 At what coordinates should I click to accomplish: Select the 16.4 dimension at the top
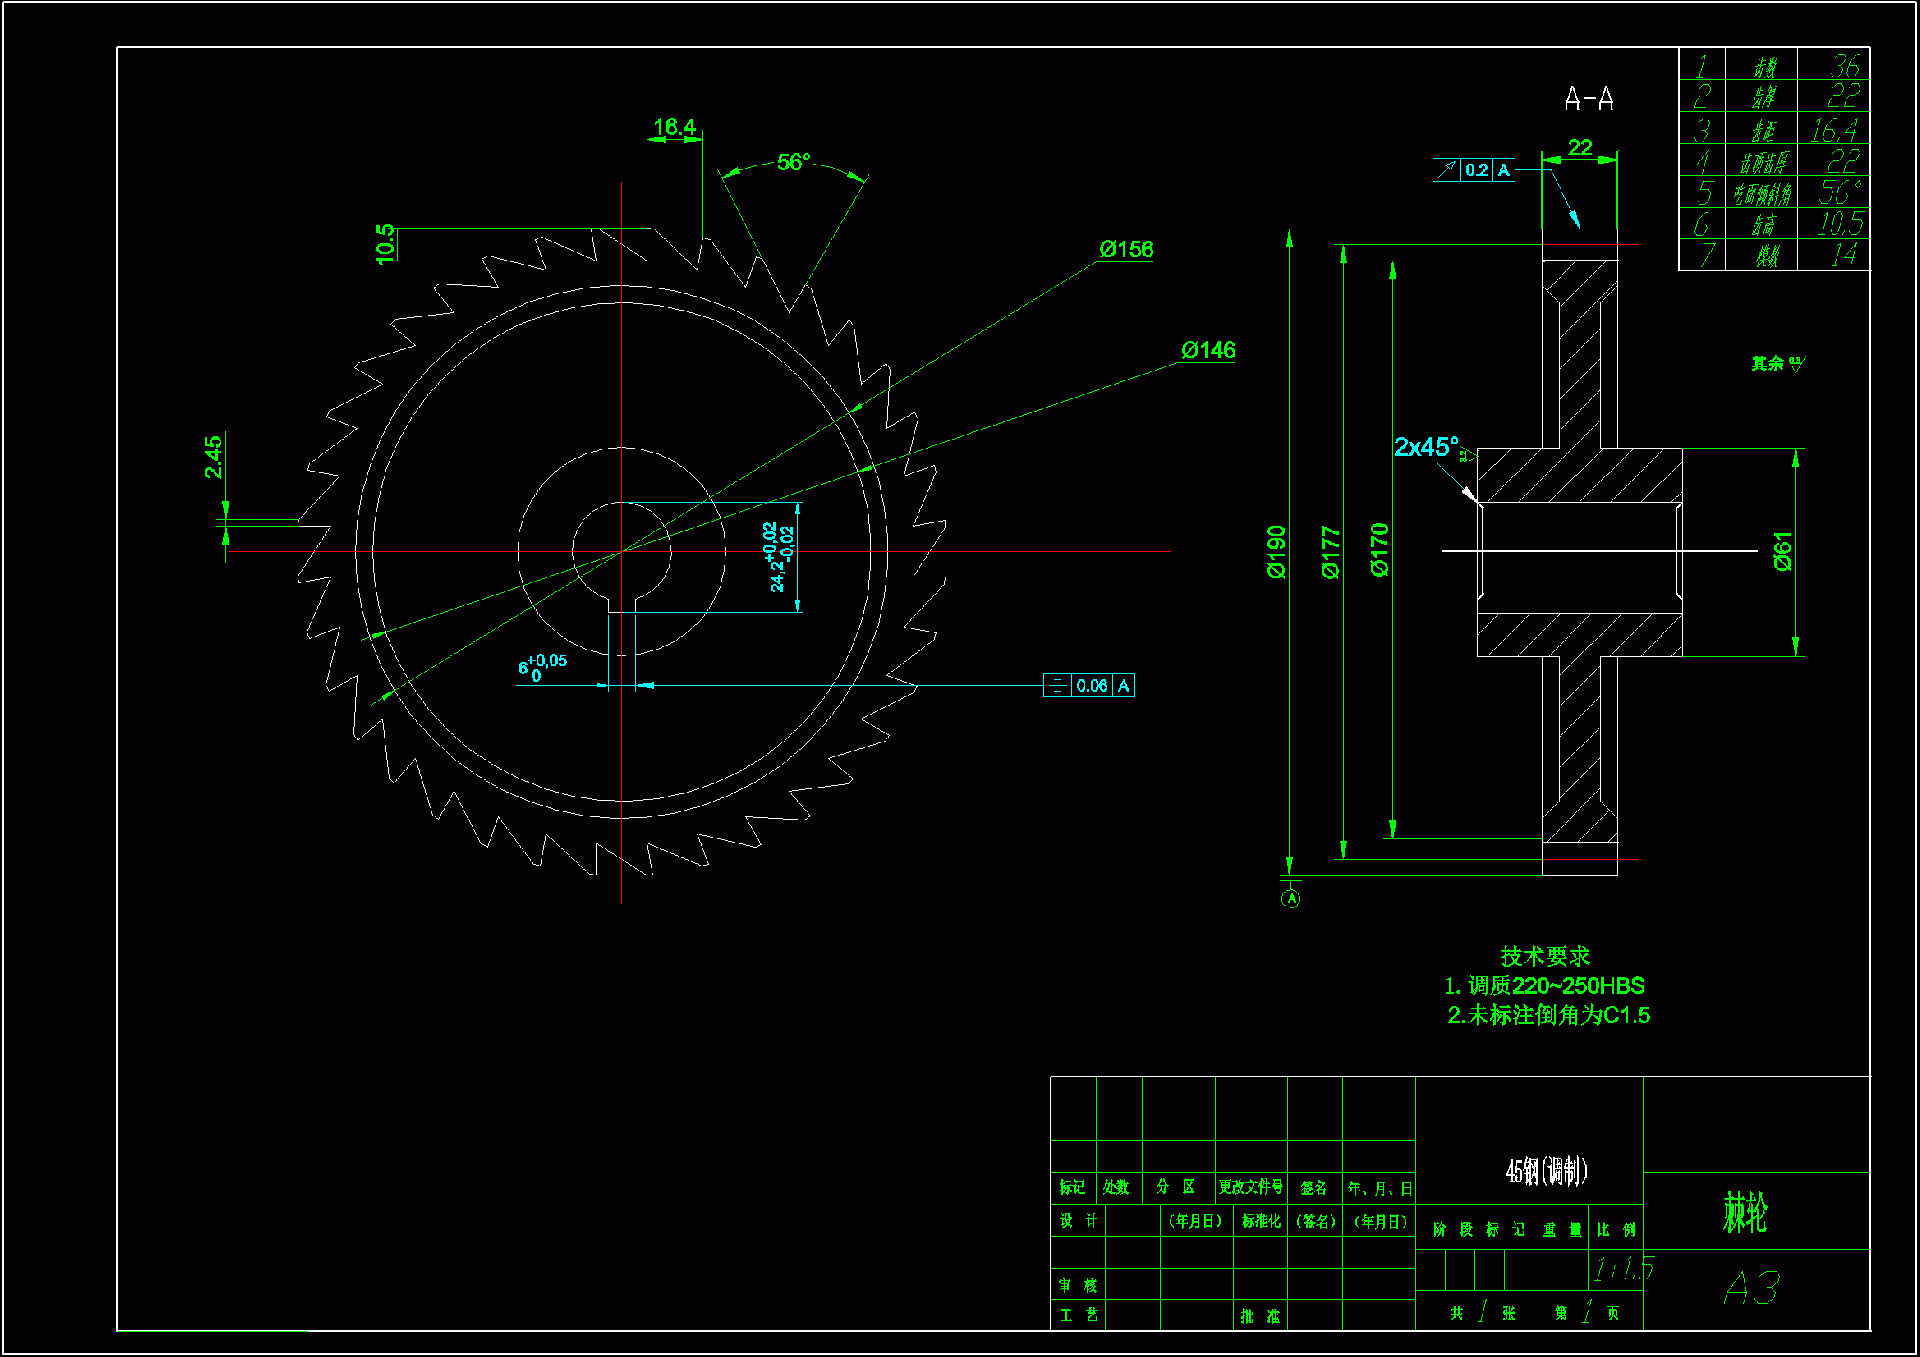point(674,127)
